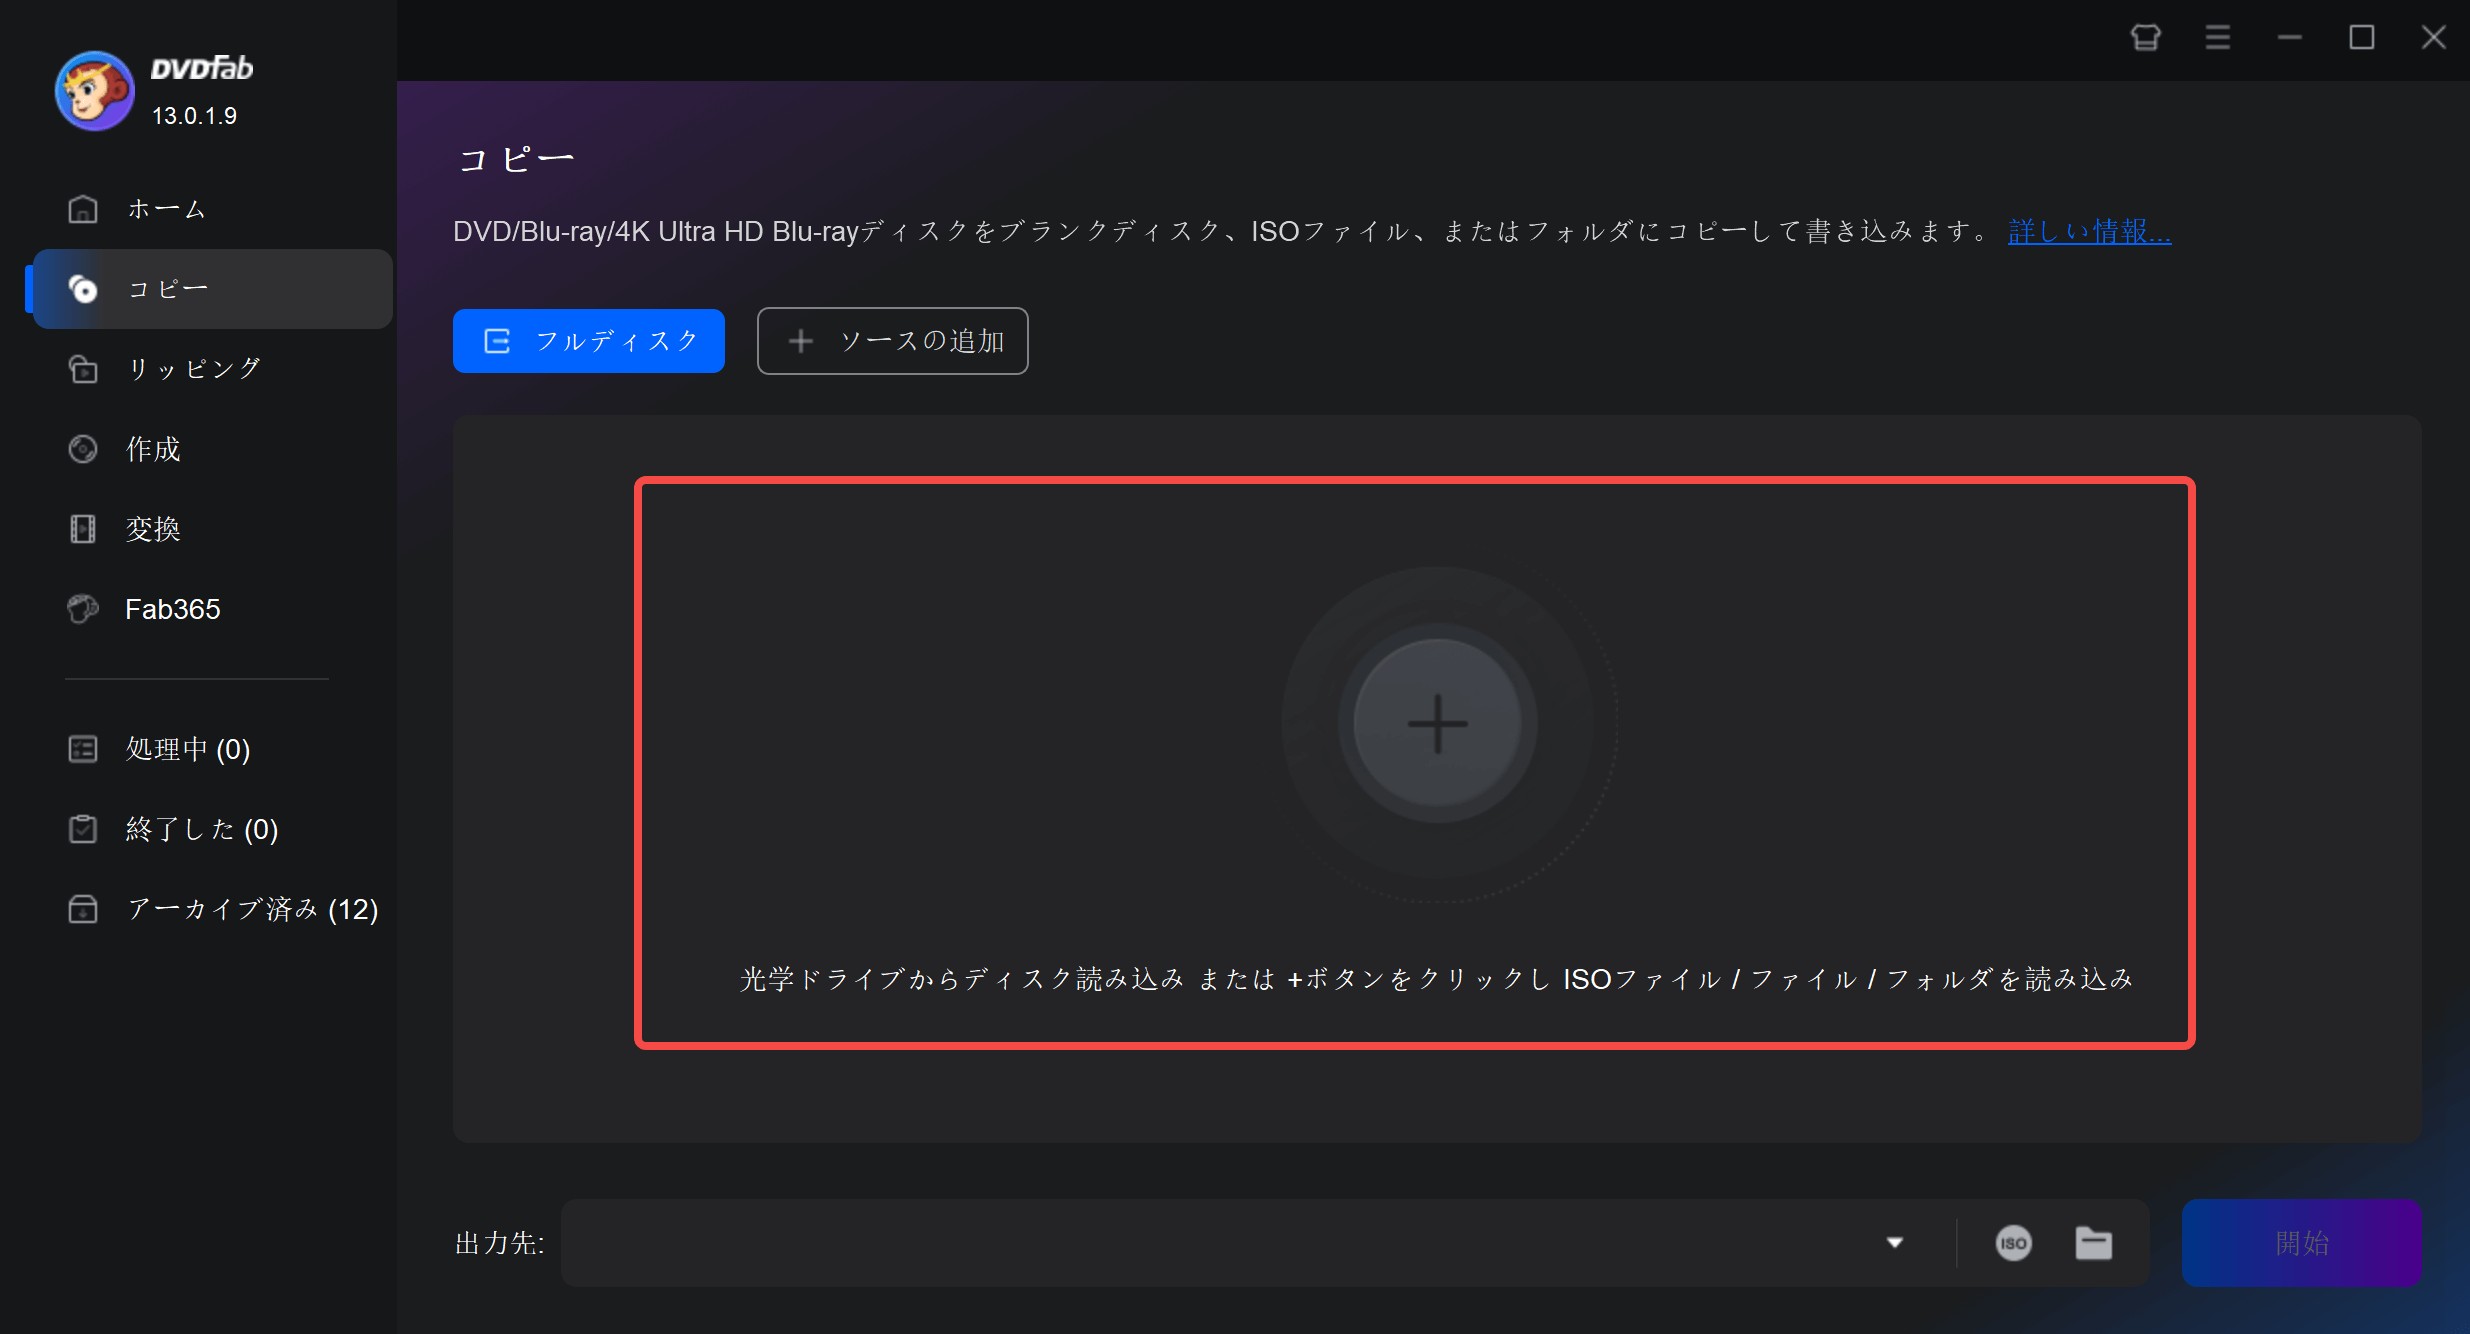Click the plus icon in ソースの追加
This screenshot has width=2470, height=1334.
[800, 341]
